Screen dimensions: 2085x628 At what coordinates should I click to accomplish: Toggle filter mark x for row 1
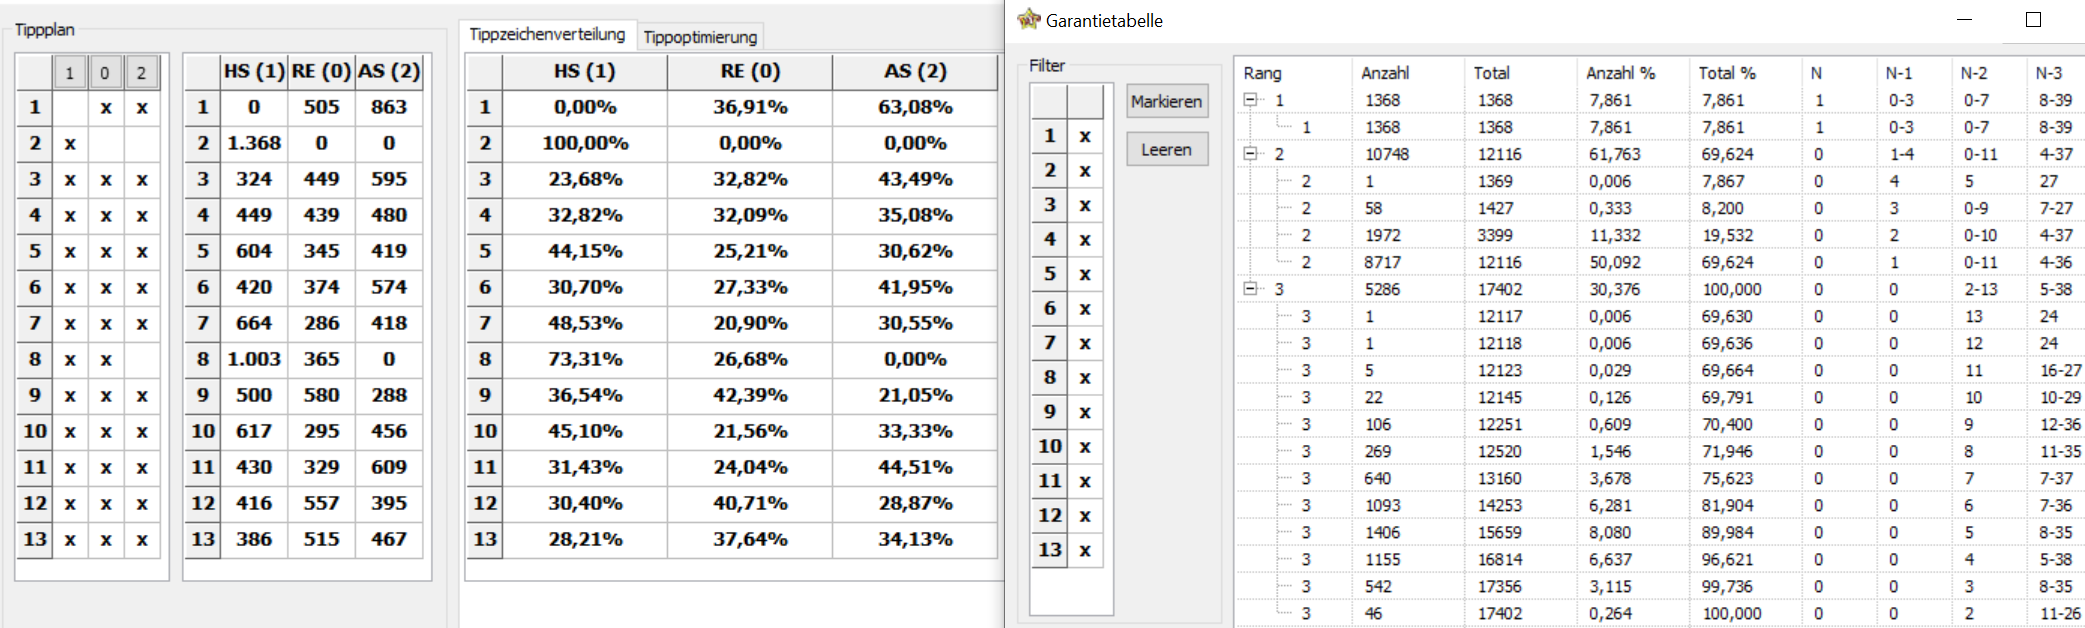tap(1085, 136)
